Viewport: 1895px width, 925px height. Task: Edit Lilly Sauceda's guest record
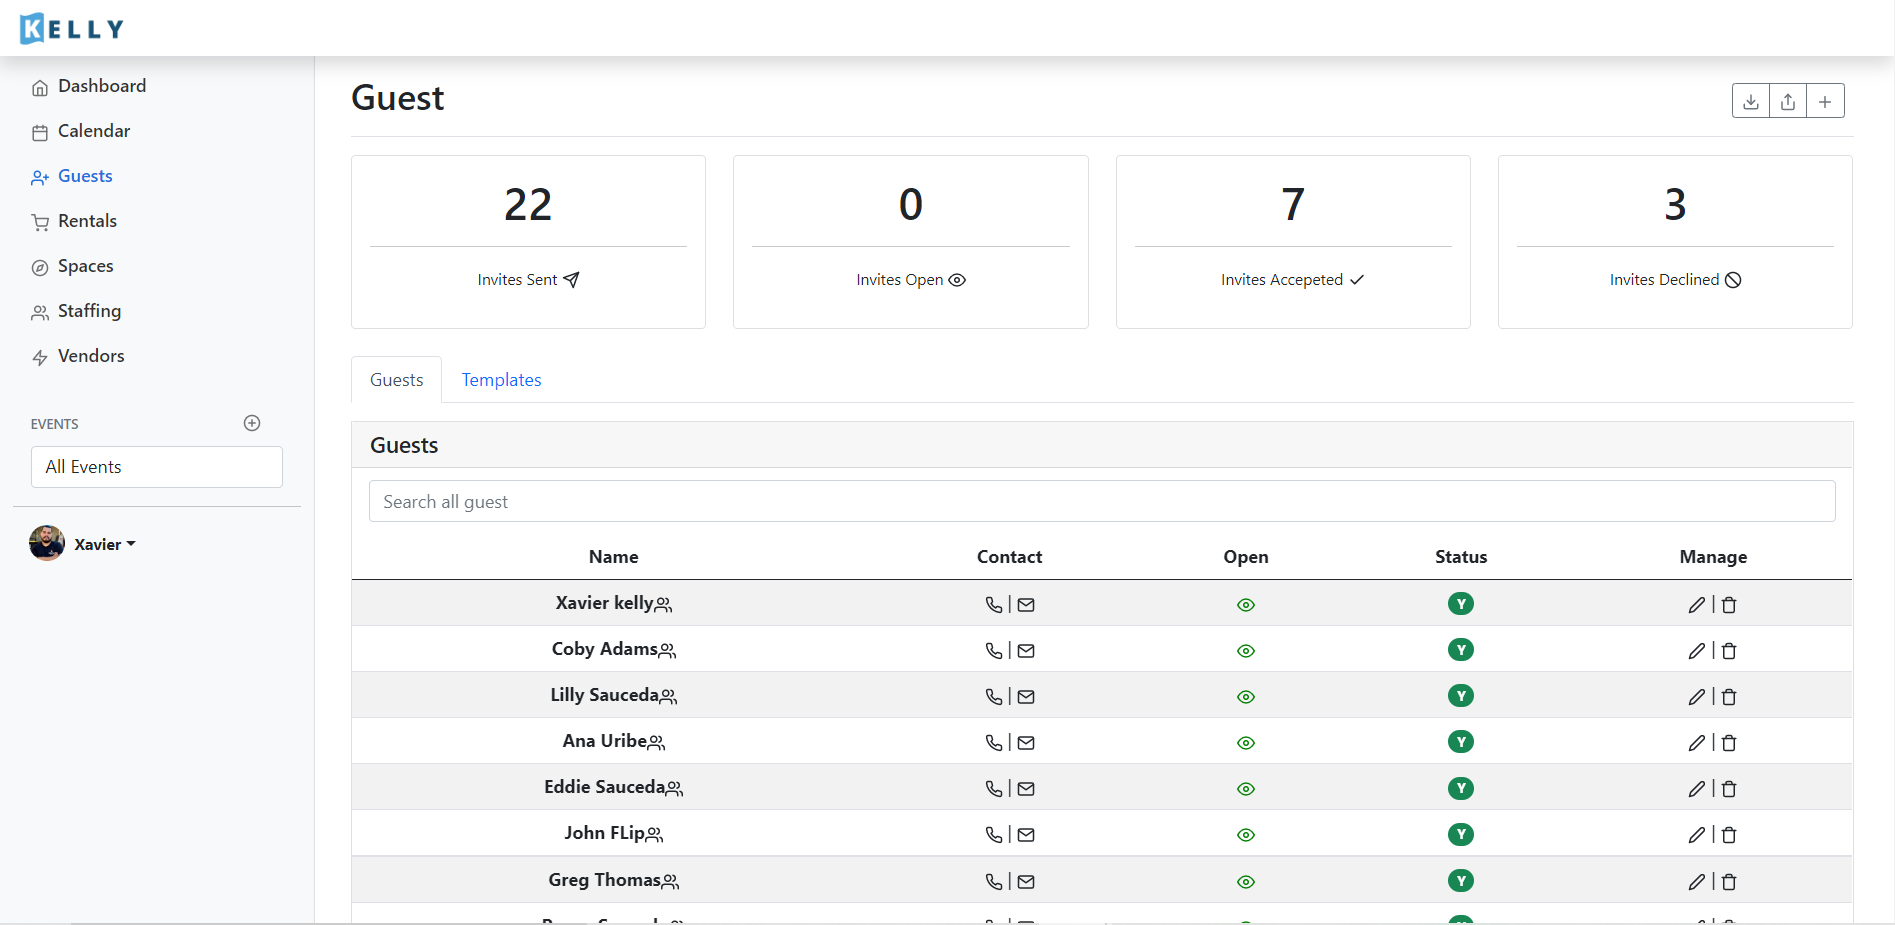tap(1697, 696)
